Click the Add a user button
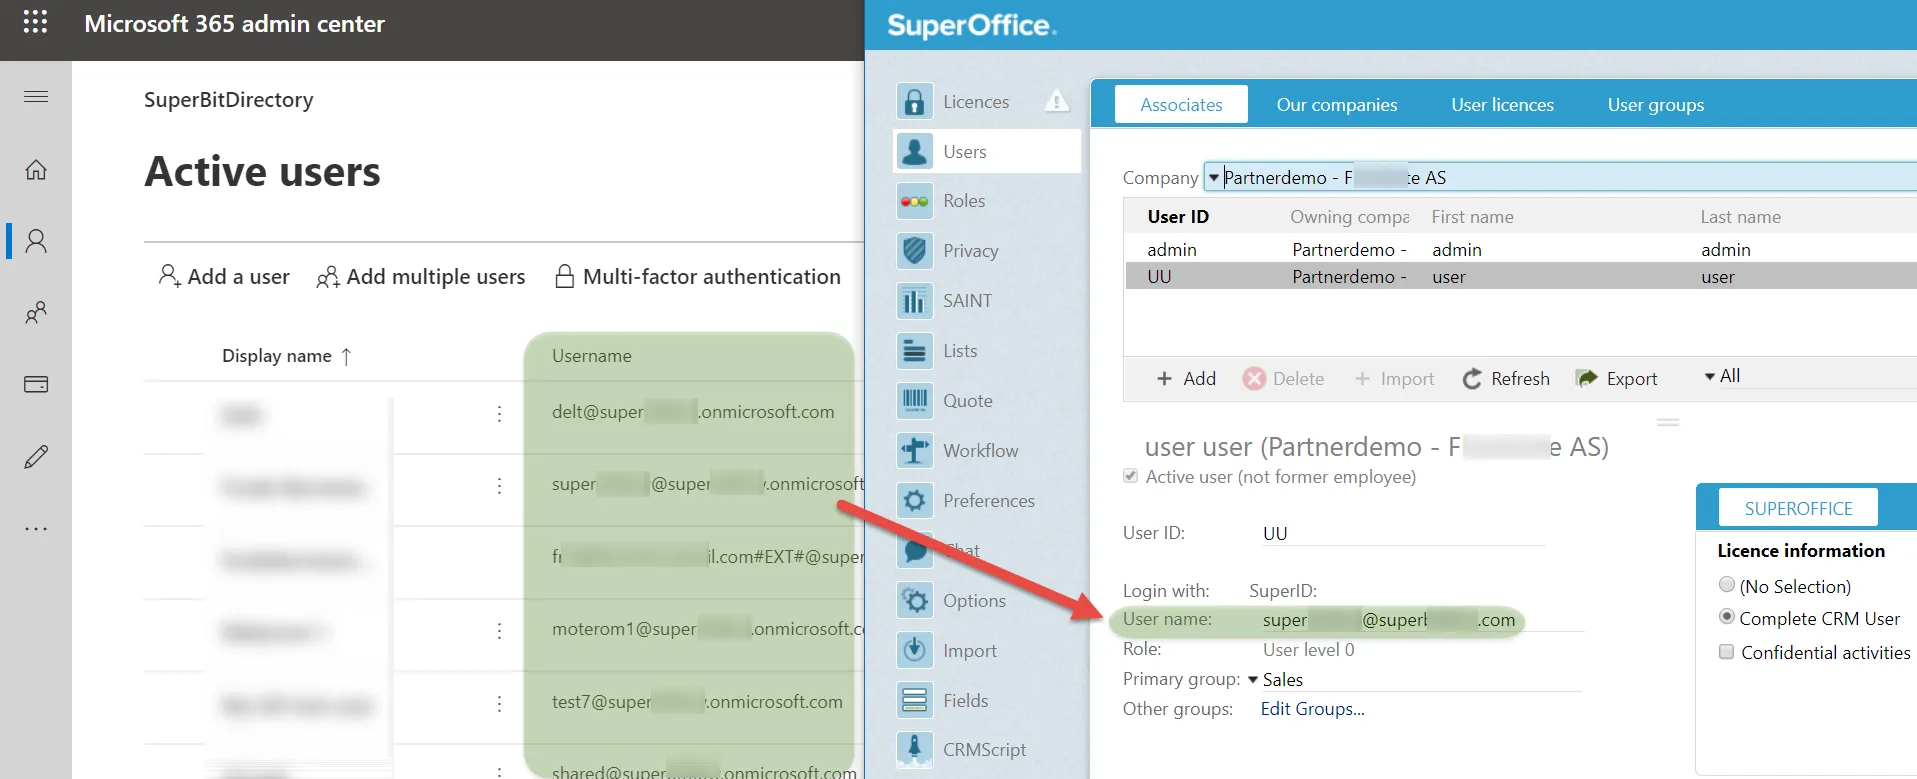The width and height of the screenshot is (1917, 779). tap(224, 277)
